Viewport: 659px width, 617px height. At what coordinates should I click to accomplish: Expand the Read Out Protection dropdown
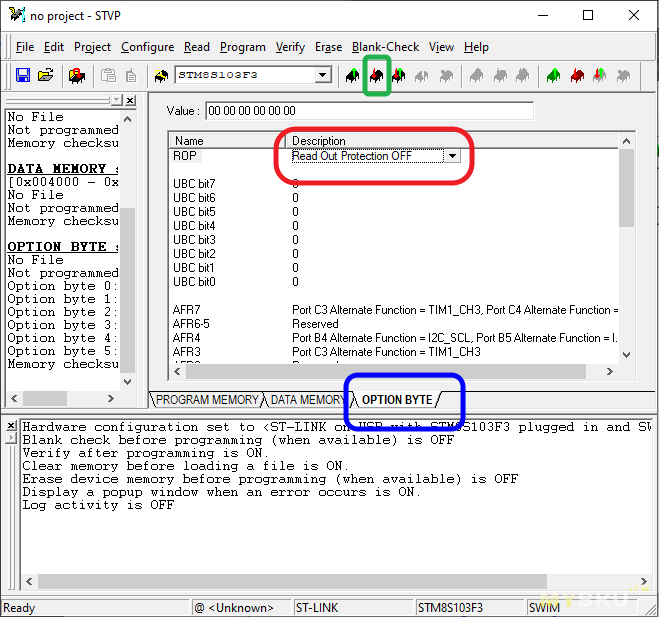point(452,156)
